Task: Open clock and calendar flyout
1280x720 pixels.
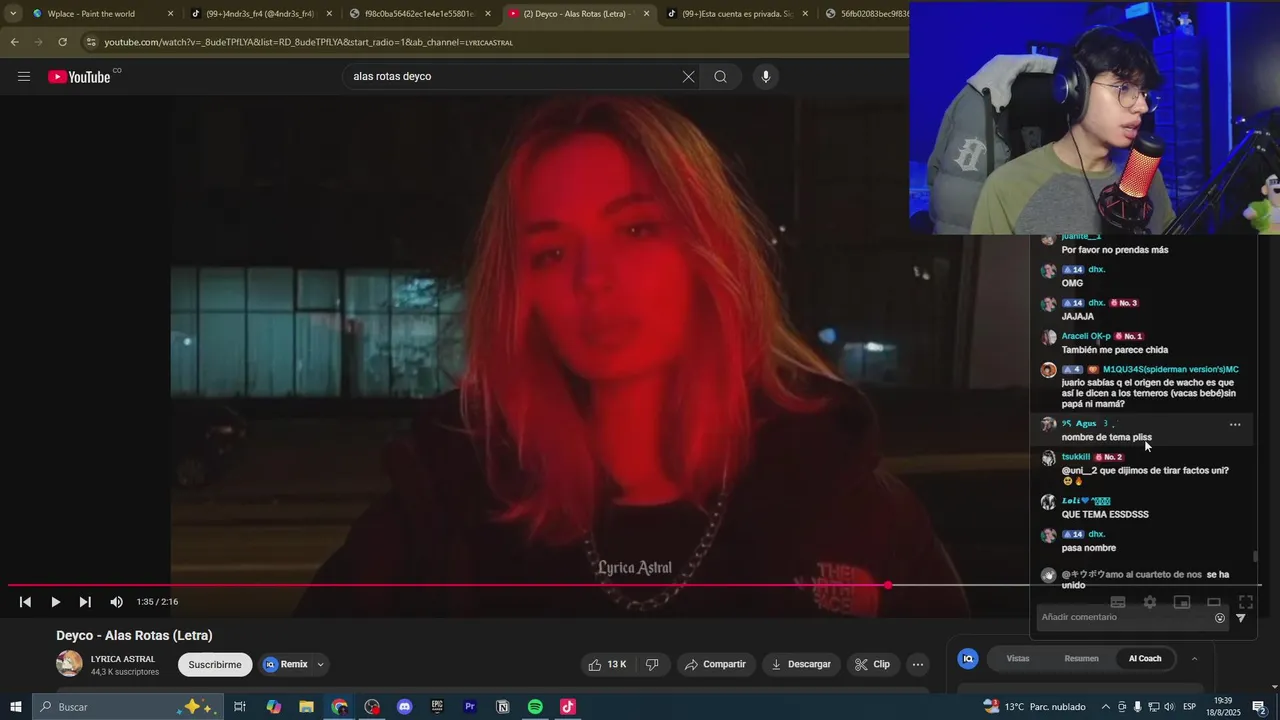Action: [1223, 707]
